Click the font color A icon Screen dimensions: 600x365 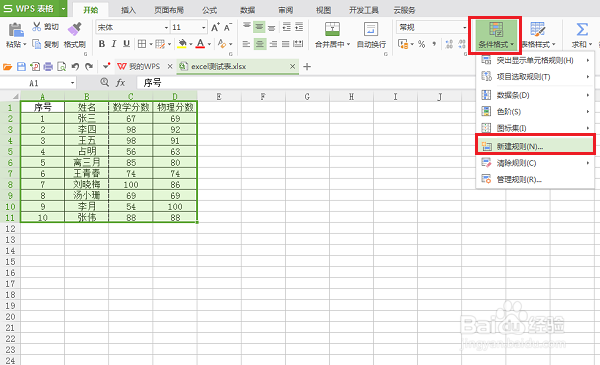[x=200, y=44]
